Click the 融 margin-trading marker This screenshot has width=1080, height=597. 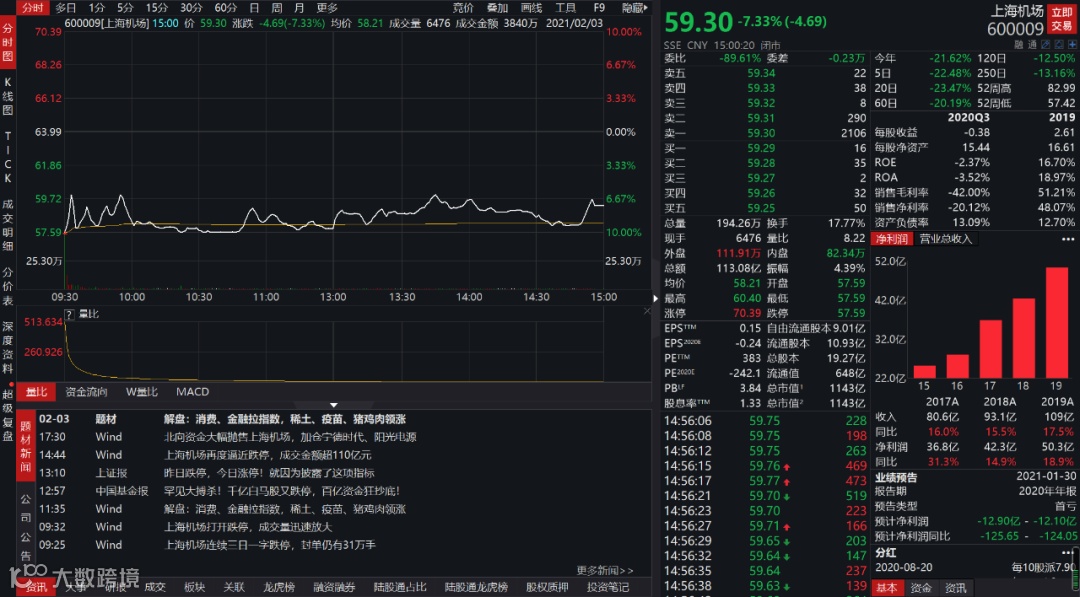click(1019, 44)
